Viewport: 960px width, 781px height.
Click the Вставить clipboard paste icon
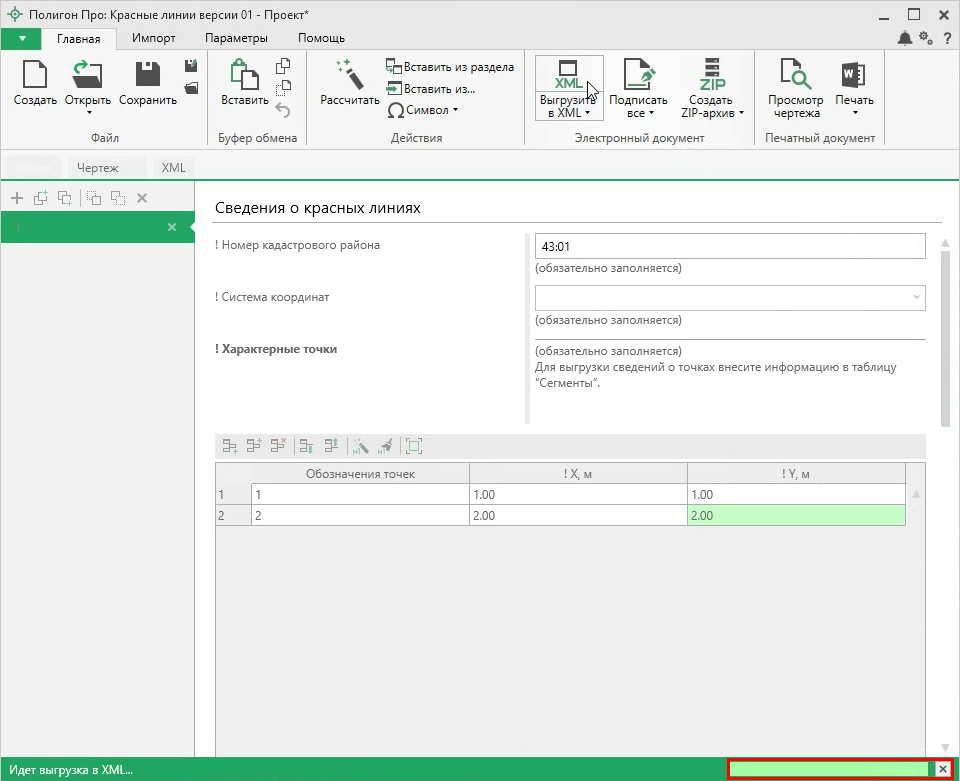(244, 76)
